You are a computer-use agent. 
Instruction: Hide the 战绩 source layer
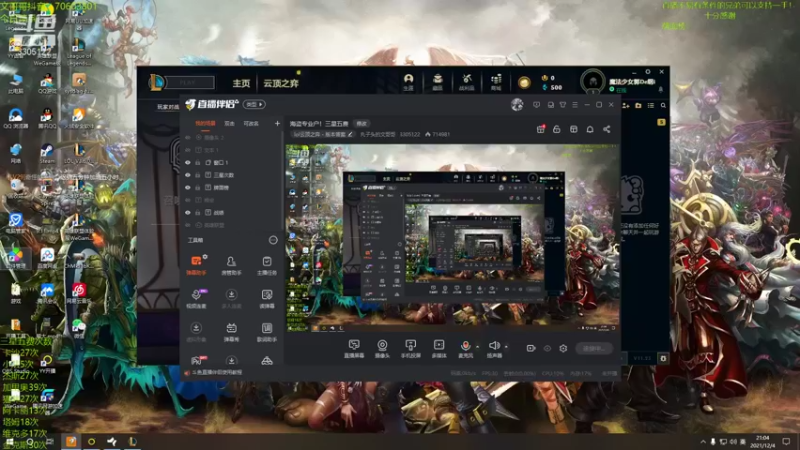pos(188,212)
